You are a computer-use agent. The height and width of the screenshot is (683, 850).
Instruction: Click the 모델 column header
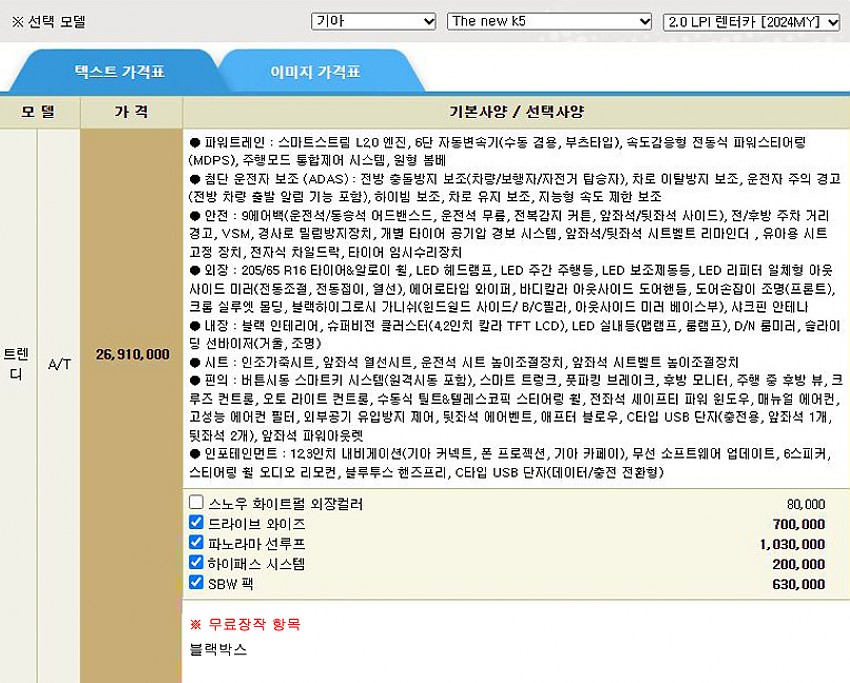(x=39, y=111)
